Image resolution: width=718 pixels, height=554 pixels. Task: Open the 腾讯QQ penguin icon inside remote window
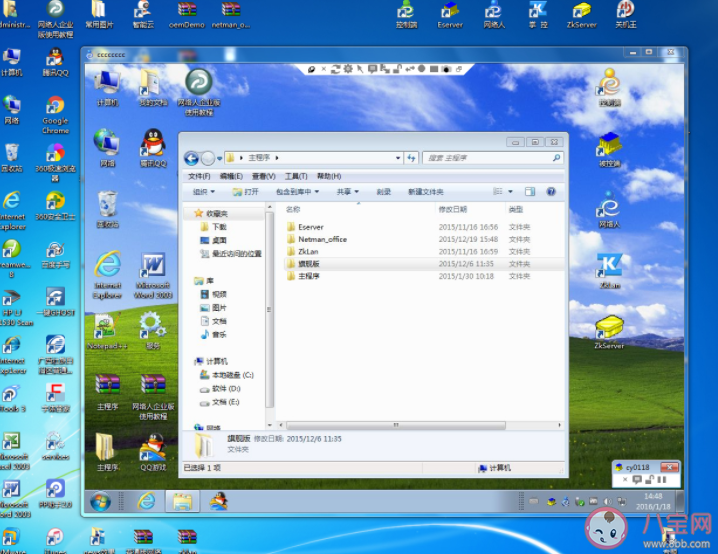pos(152,142)
